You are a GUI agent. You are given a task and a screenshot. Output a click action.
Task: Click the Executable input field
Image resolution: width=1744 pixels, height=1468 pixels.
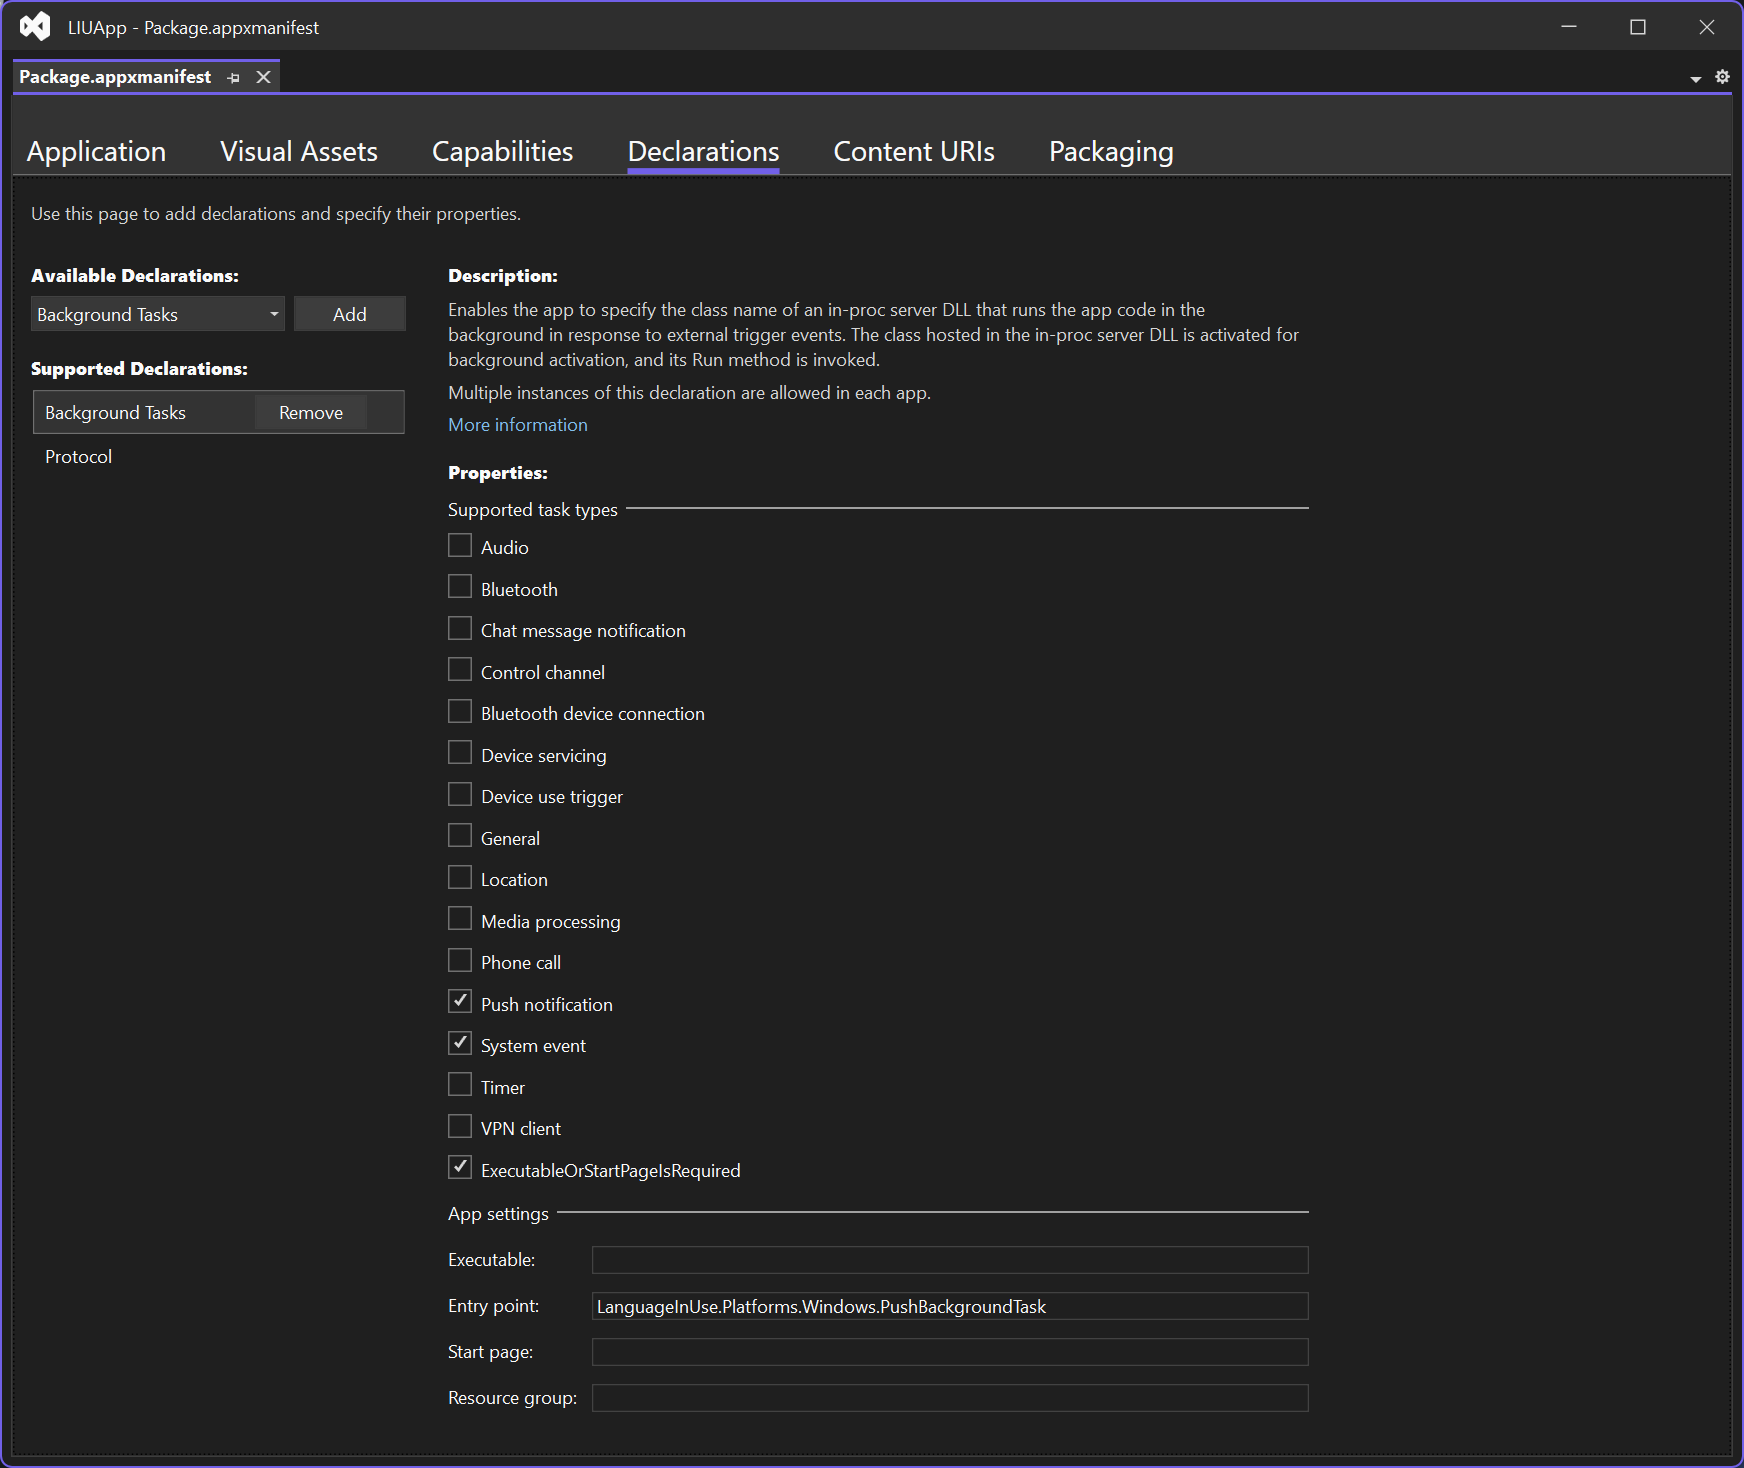pos(950,1260)
